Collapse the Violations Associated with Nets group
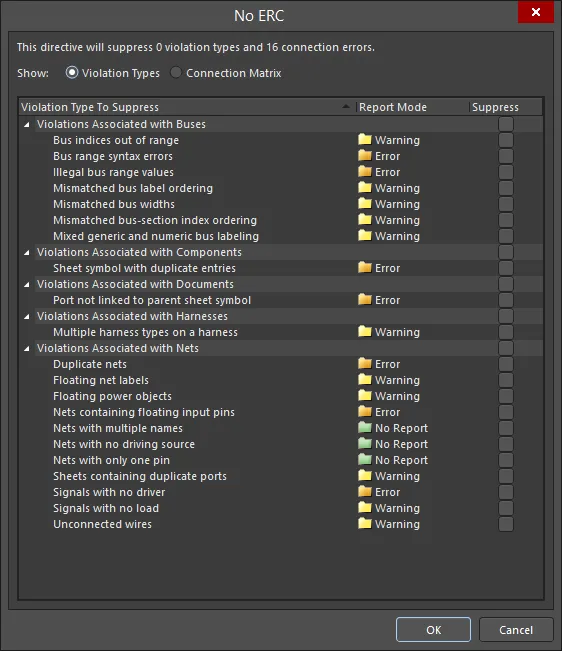562x651 pixels. (27, 348)
